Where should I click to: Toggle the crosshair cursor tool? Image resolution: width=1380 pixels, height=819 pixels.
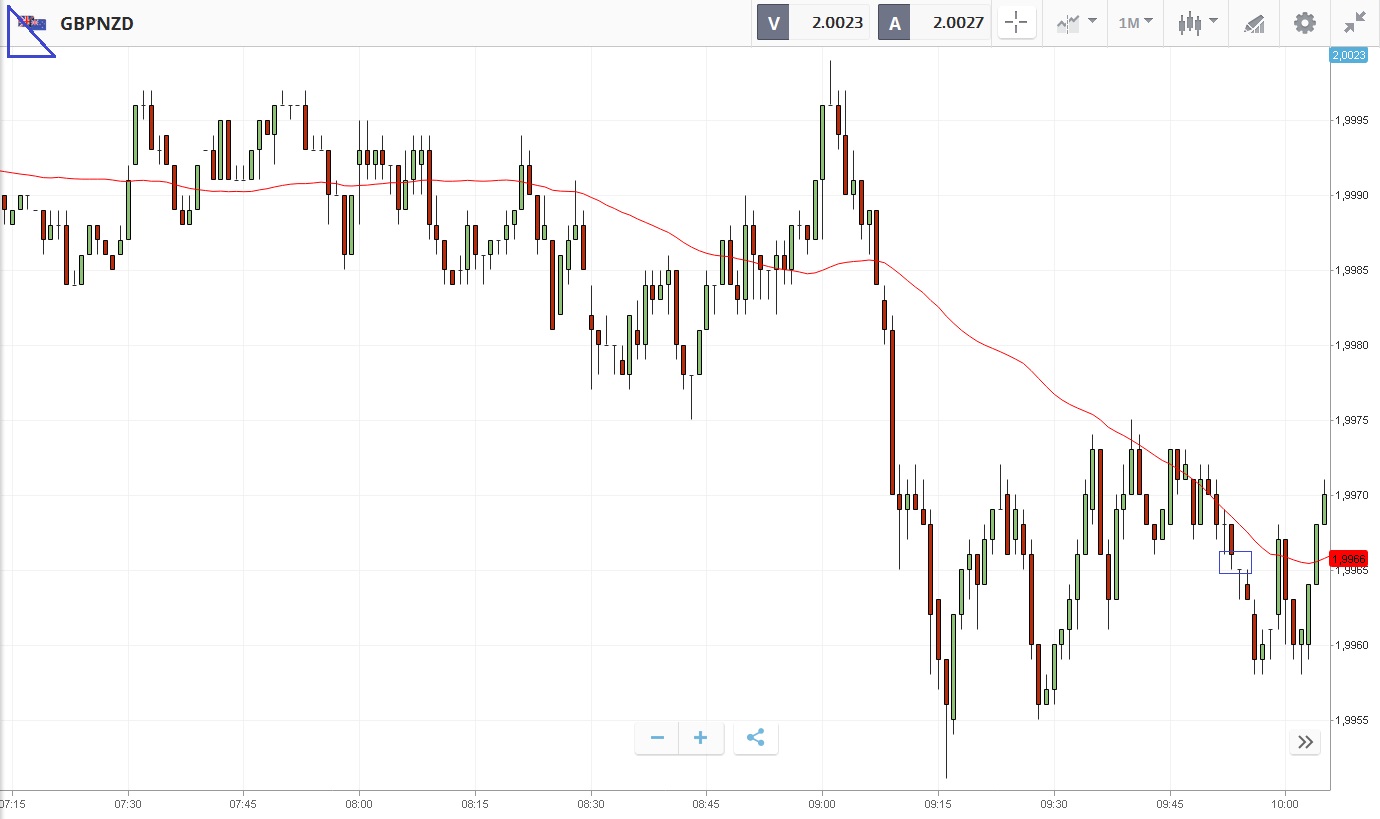tap(1015, 23)
